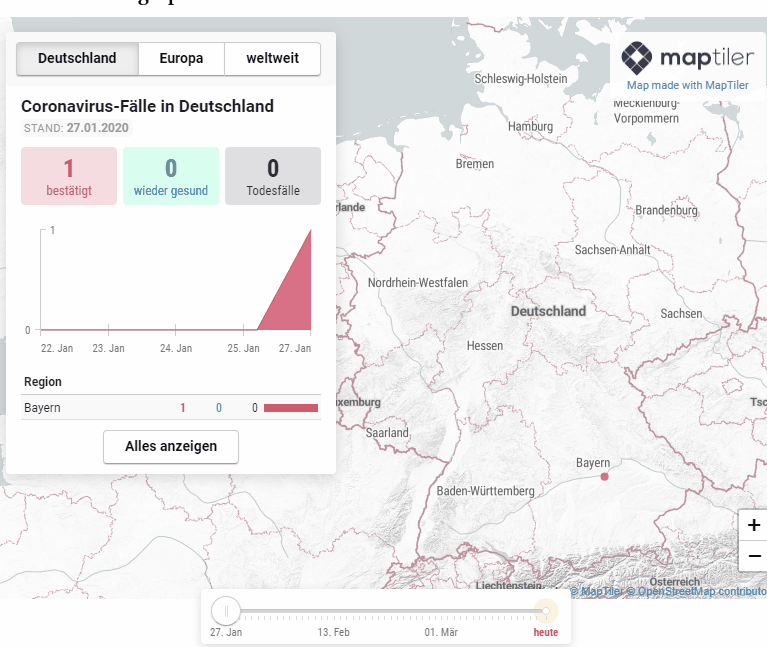Click the Saarland map label
The width and height of the screenshot is (767, 647).
(387, 433)
